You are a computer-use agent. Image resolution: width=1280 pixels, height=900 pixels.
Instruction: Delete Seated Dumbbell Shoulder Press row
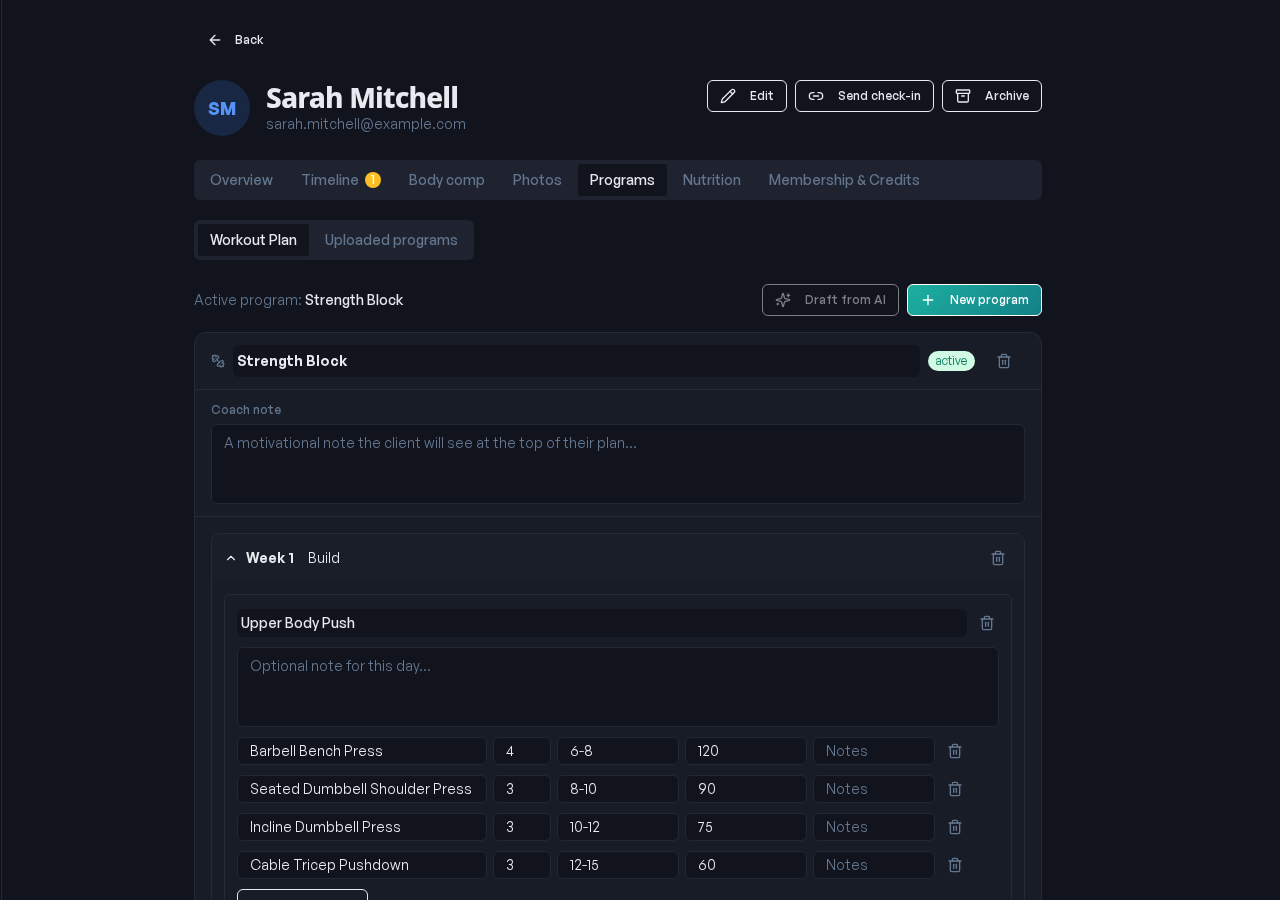(x=955, y=789)
